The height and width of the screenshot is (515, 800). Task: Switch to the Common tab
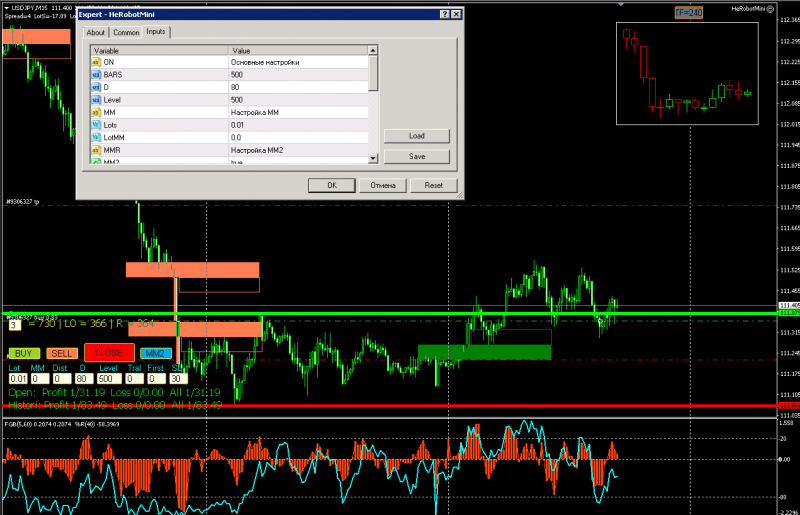tap(126, 33)
